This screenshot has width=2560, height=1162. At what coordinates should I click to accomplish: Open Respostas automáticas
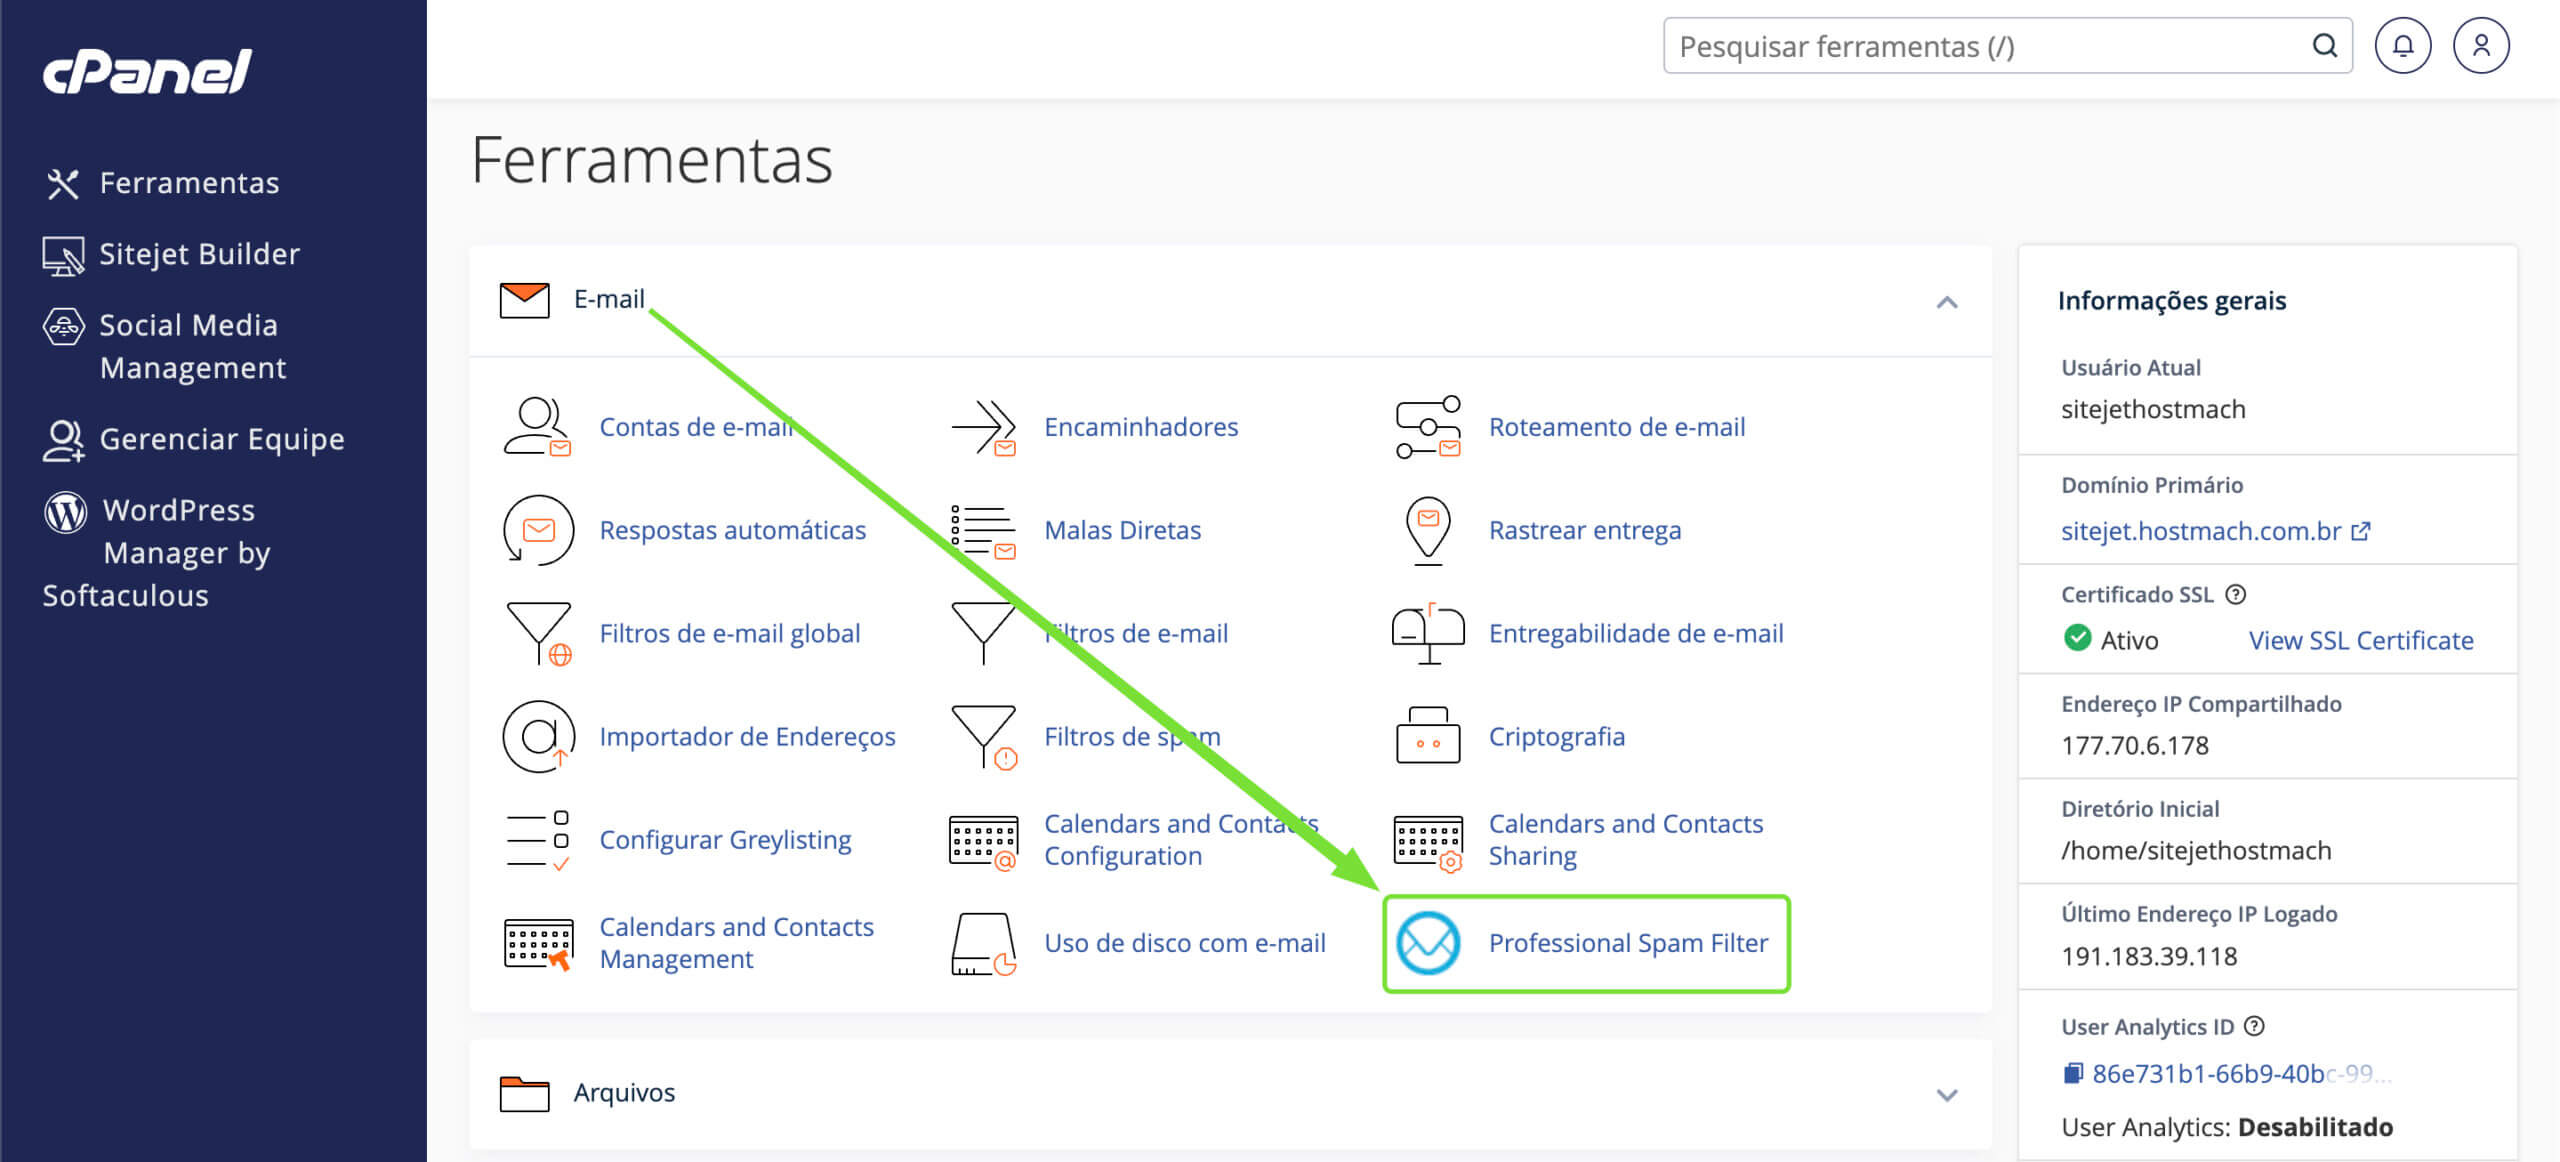click(733, 530)
